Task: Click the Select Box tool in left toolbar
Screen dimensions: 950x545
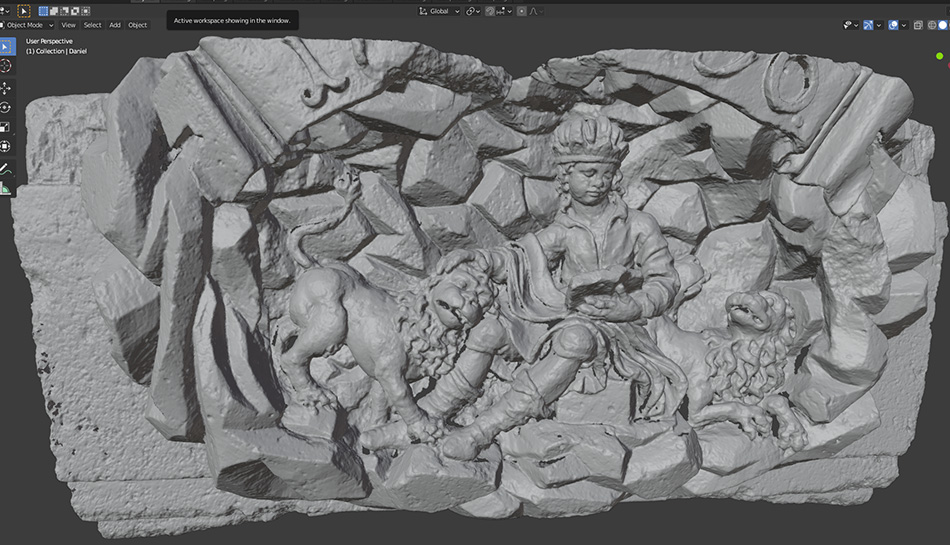Action: (6, 45)
